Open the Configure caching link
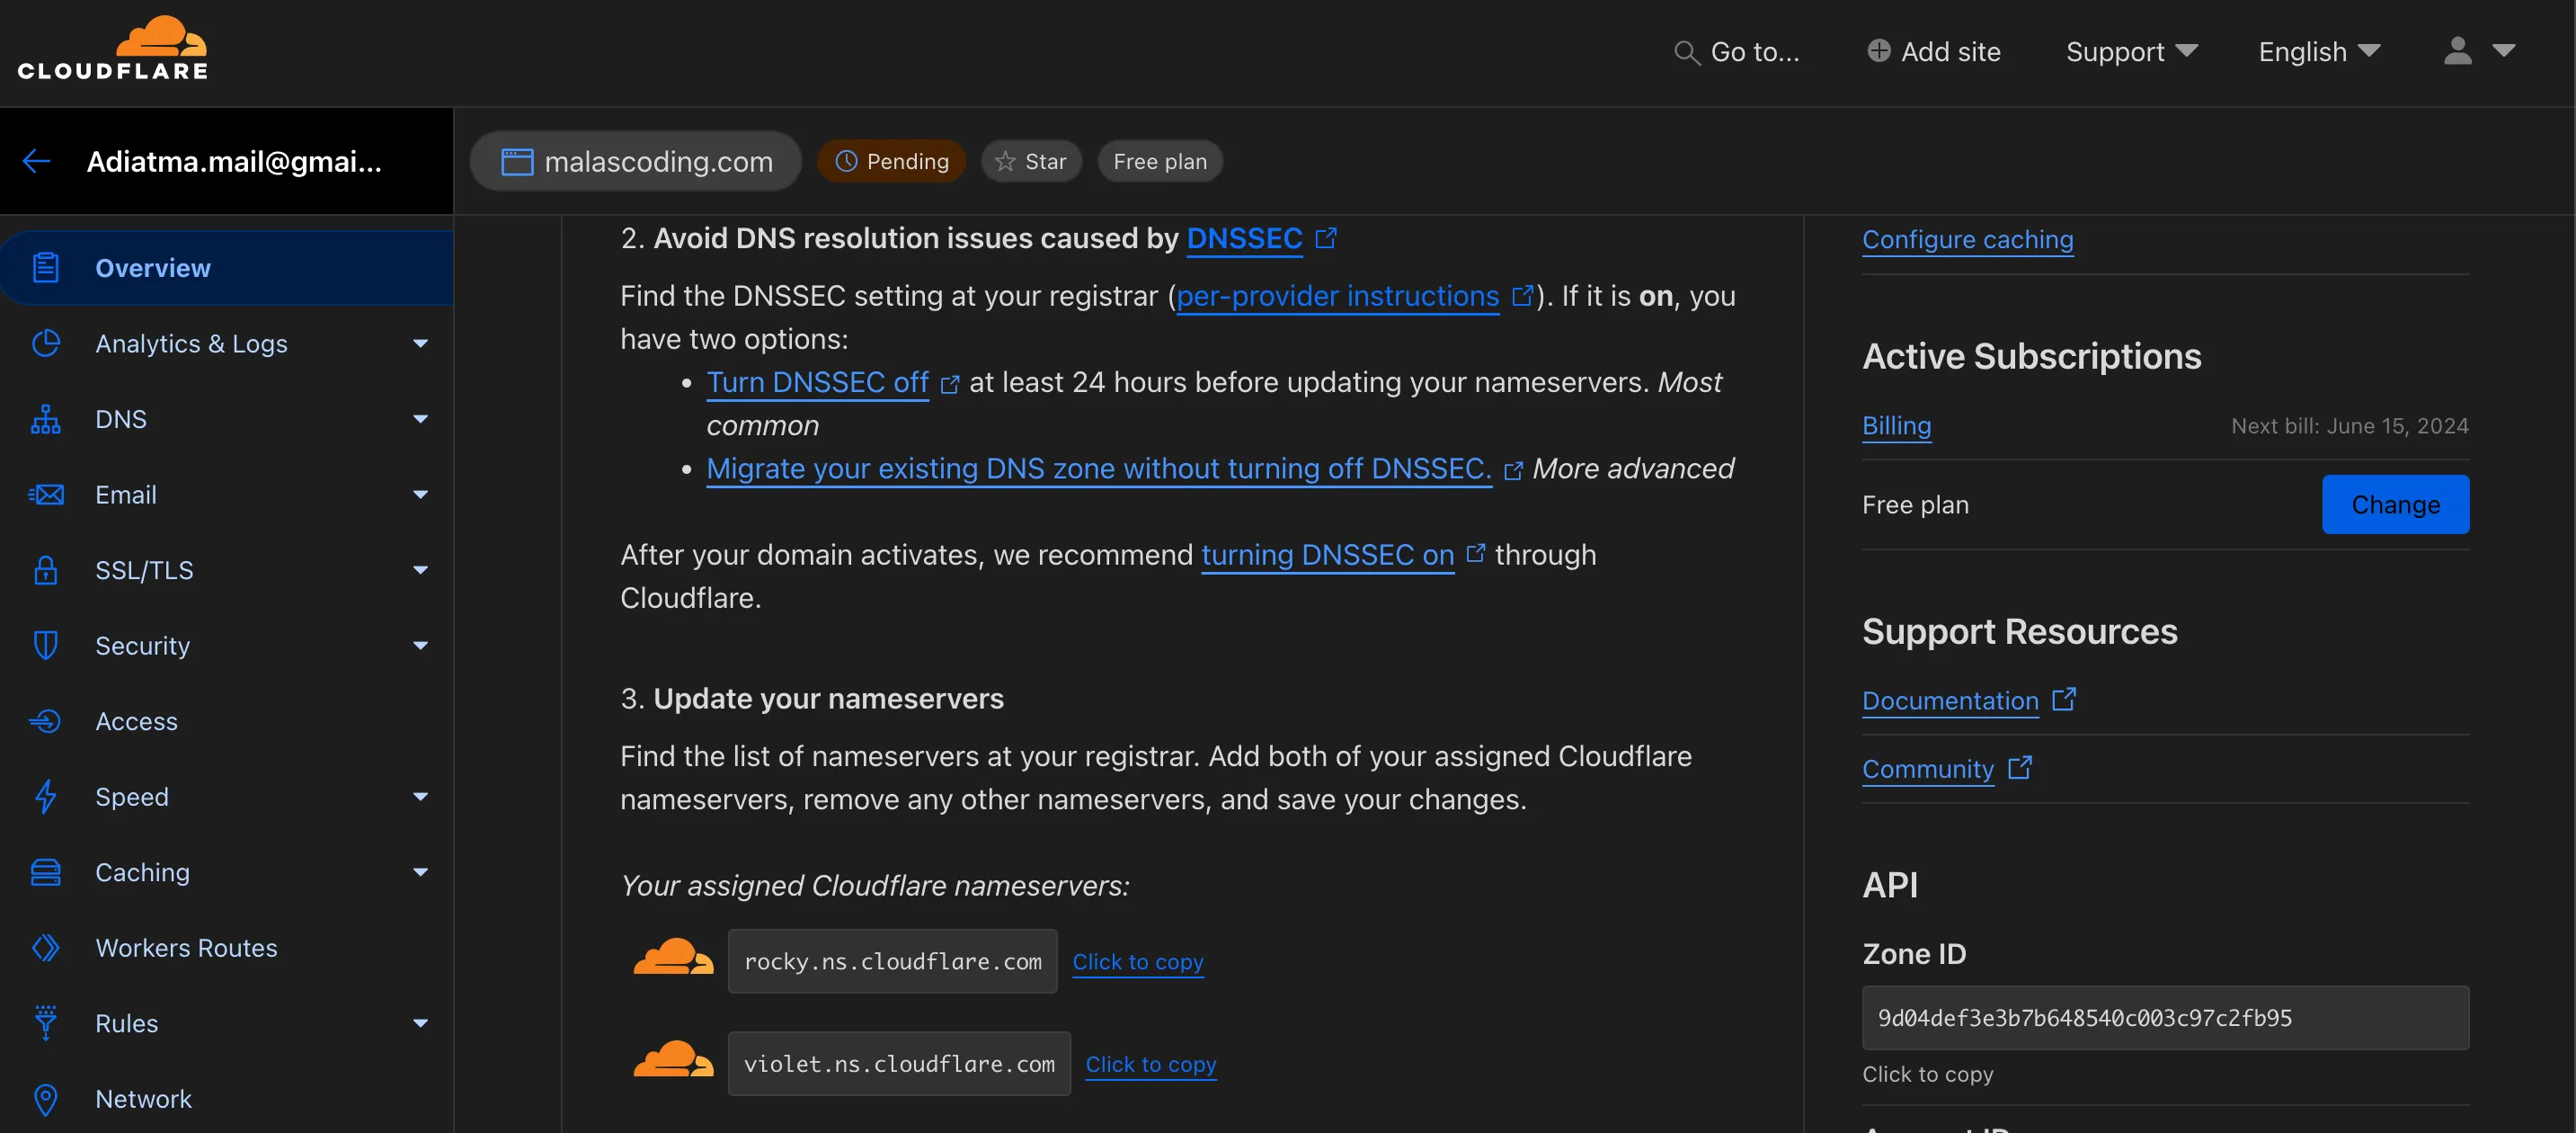Image resolution: width=2576 pixels, height=1133 pixels. (x=1967, y=240)
